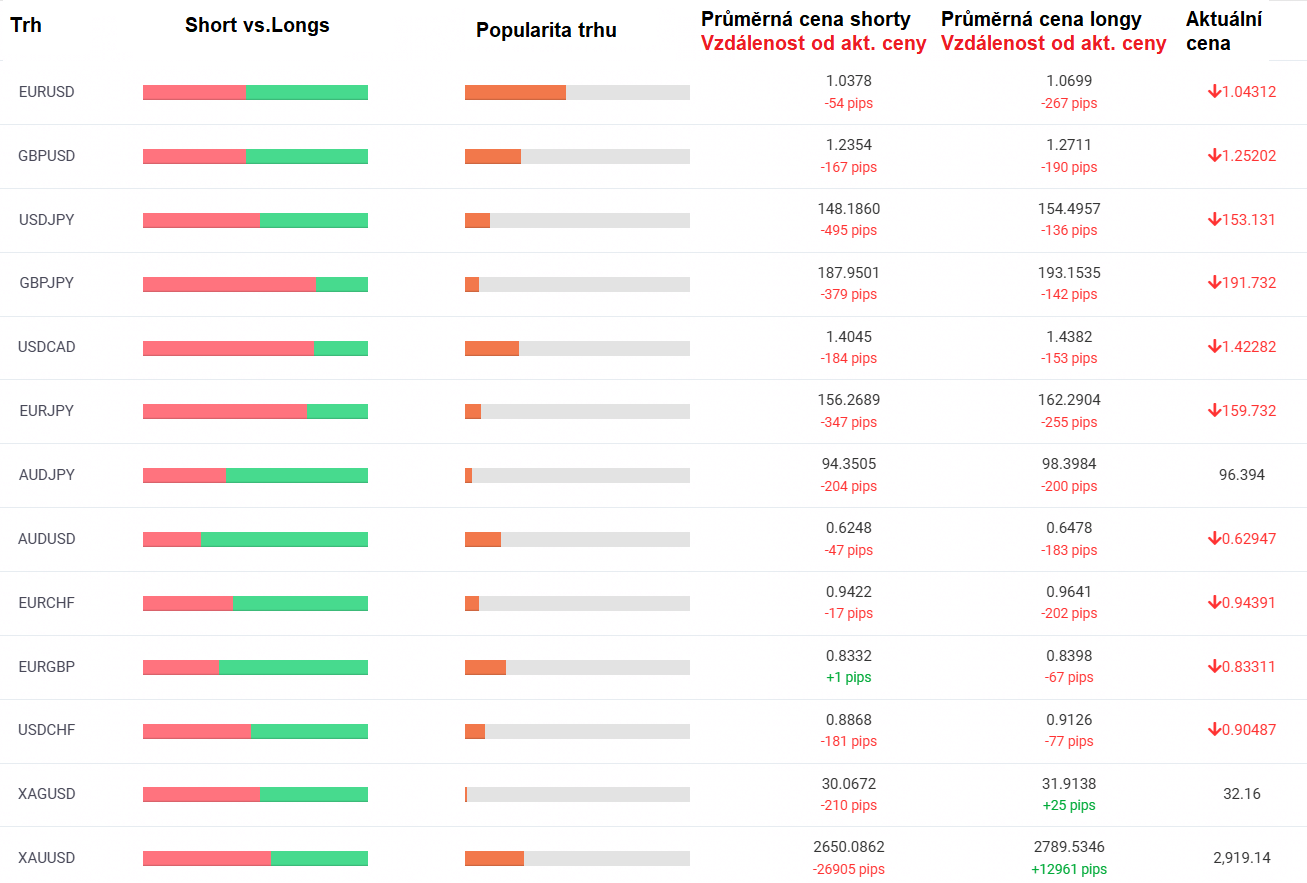1307x883 pixels.
Task: Click the XAUUSD popularity bar
Action: coord(577,859)
